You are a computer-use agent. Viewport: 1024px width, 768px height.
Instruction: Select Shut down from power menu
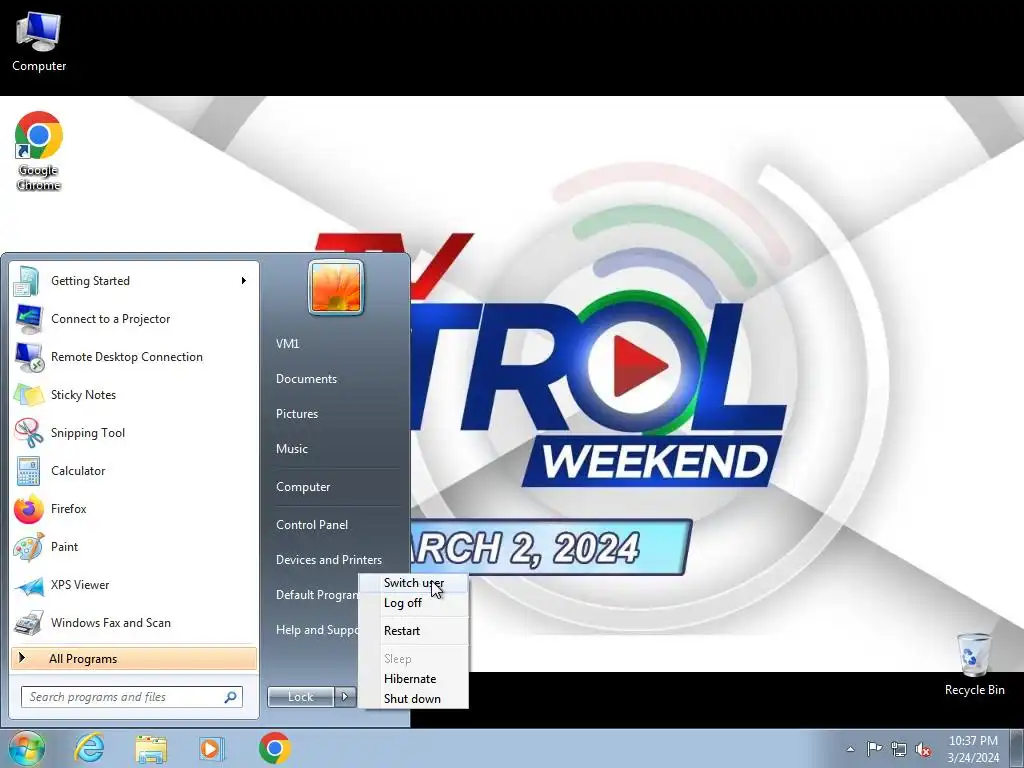[x=414, y=699]
